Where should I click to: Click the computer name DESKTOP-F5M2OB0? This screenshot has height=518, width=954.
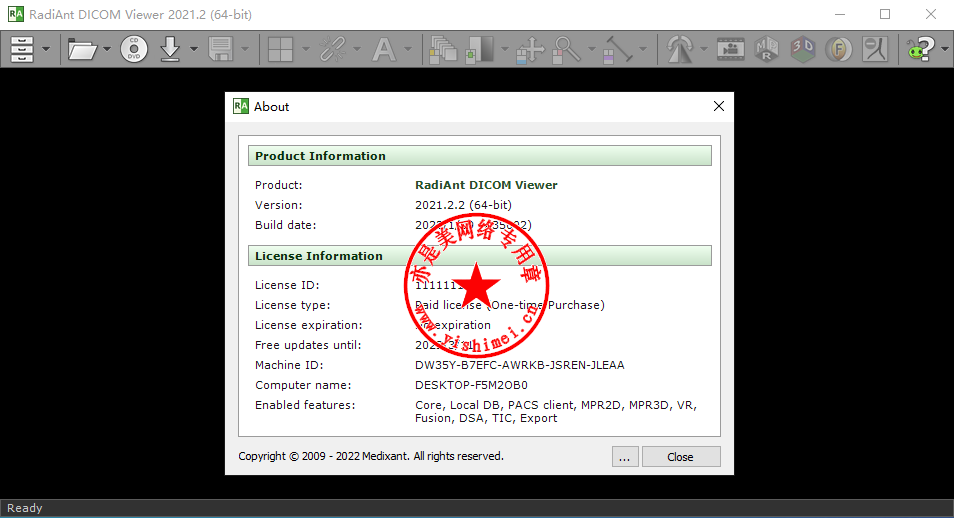click(471, 385)
